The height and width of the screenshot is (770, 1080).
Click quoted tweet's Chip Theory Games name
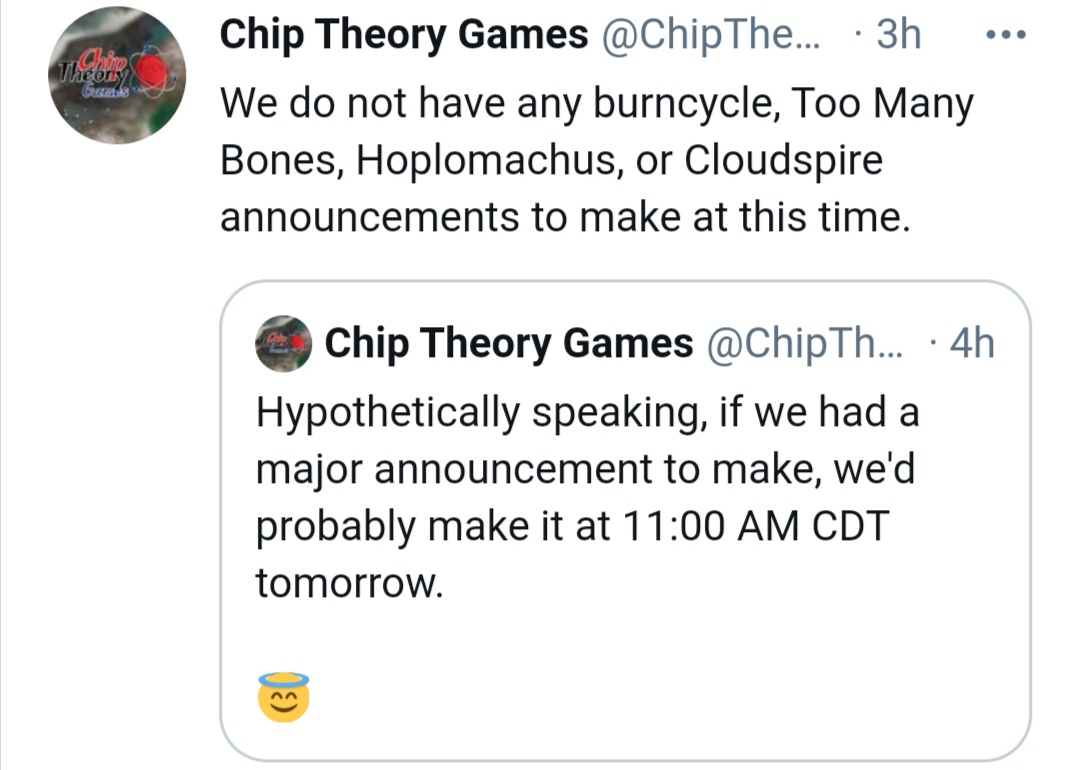click(x=508, y=343)
